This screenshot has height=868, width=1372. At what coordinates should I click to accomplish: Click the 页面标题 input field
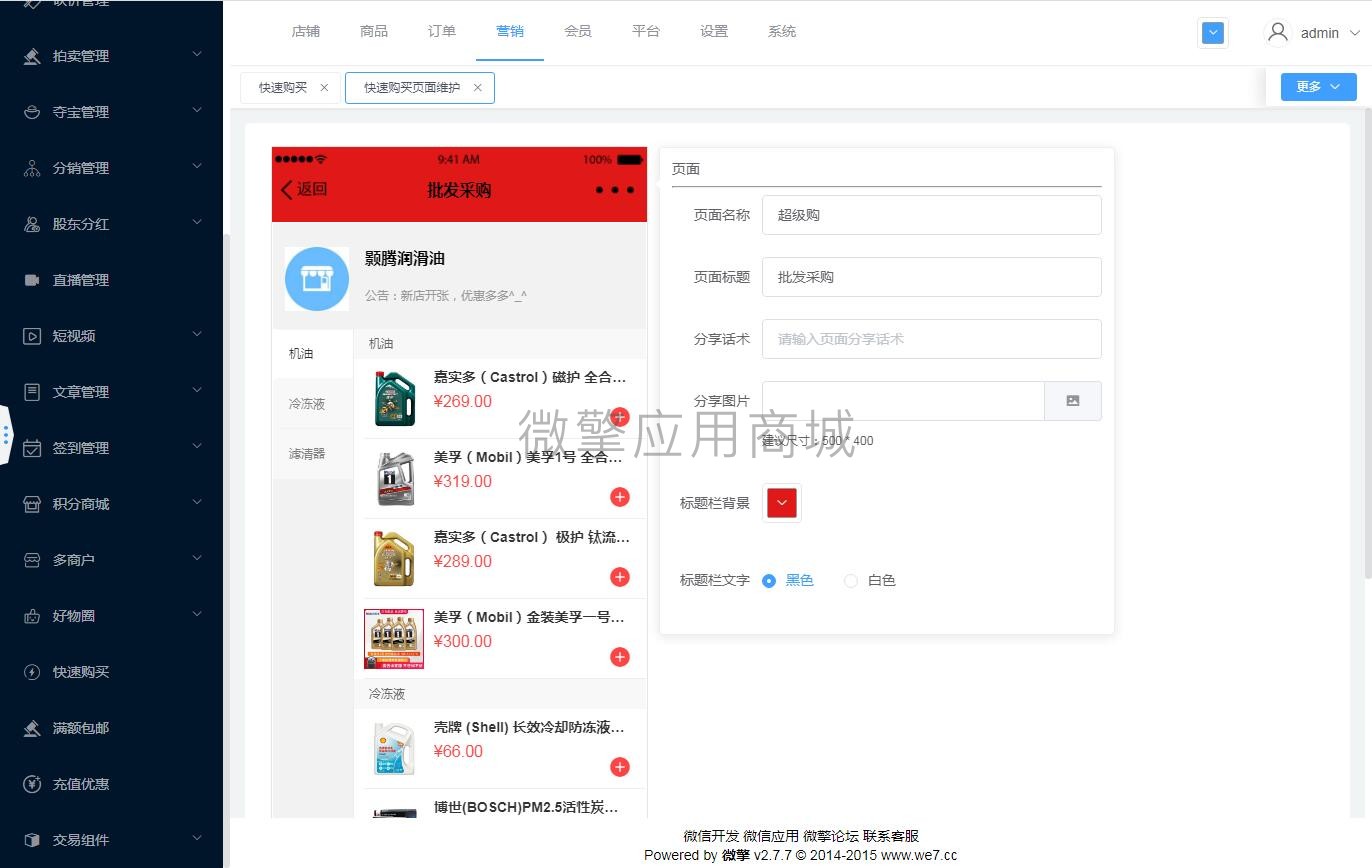(932, 277)
